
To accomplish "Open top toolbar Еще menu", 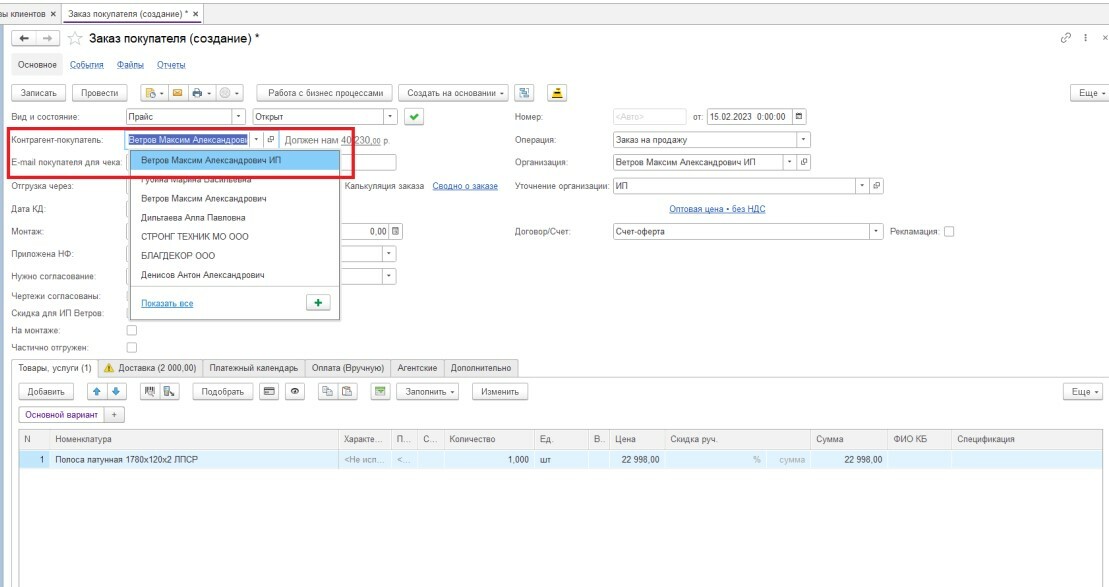I will pos(1091,93).
